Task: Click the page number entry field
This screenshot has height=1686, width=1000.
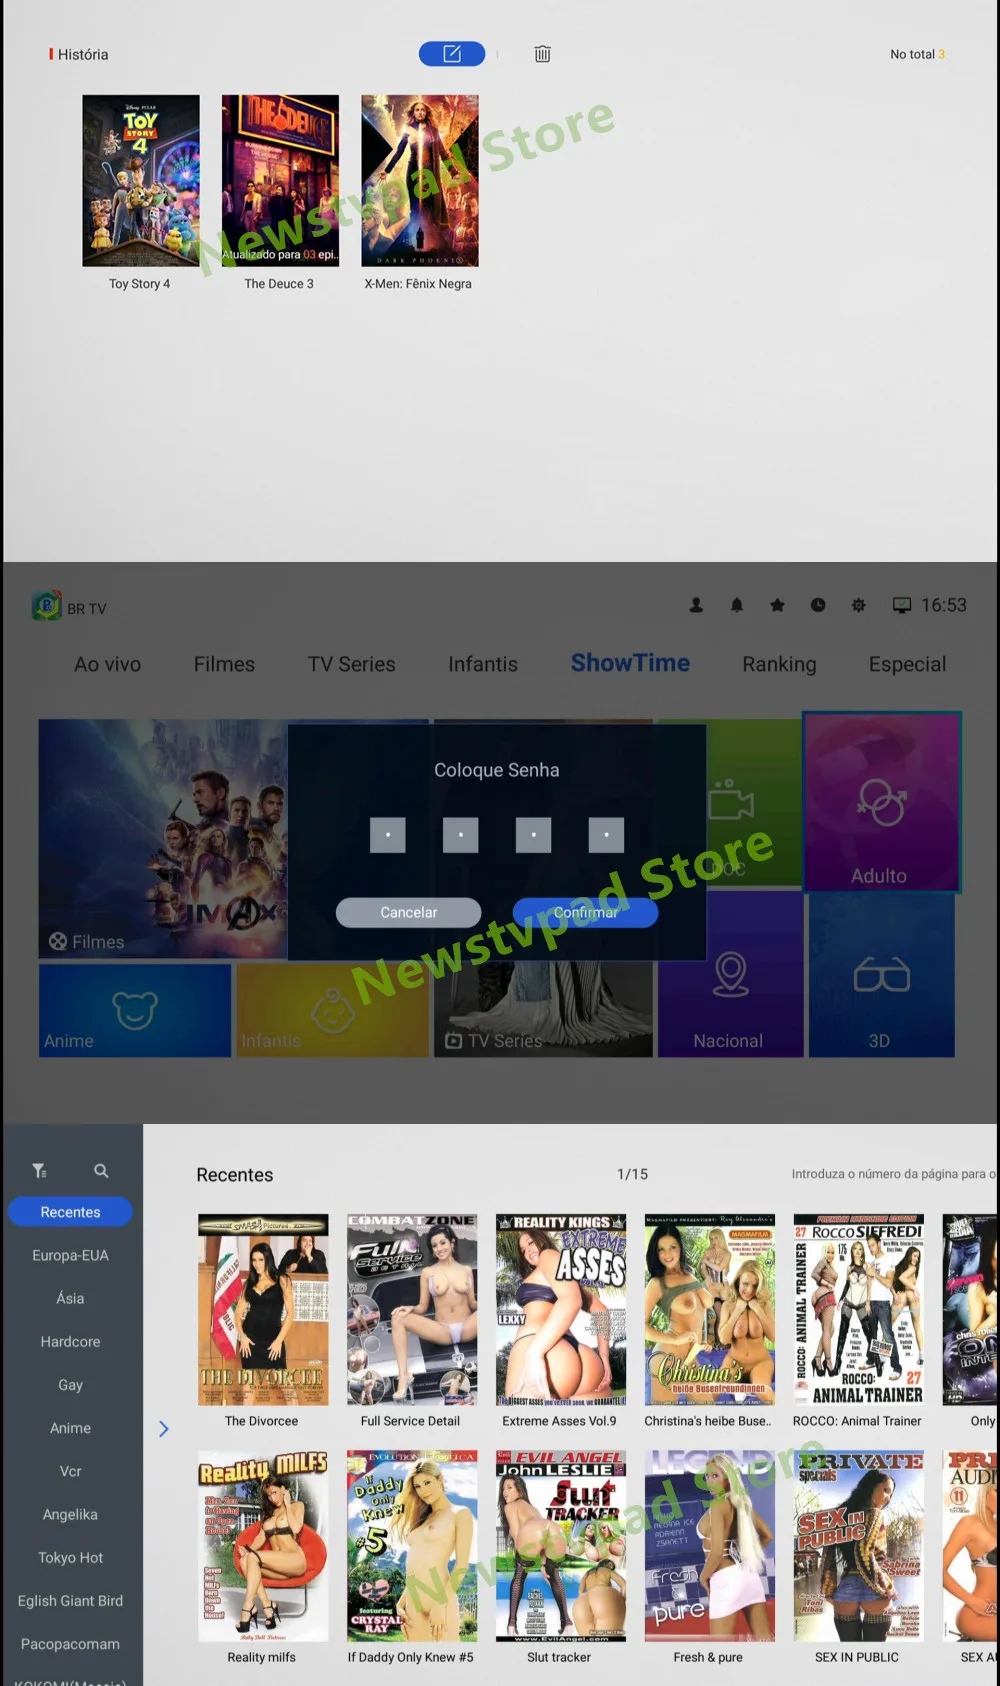Action: tap(894, 1174)
